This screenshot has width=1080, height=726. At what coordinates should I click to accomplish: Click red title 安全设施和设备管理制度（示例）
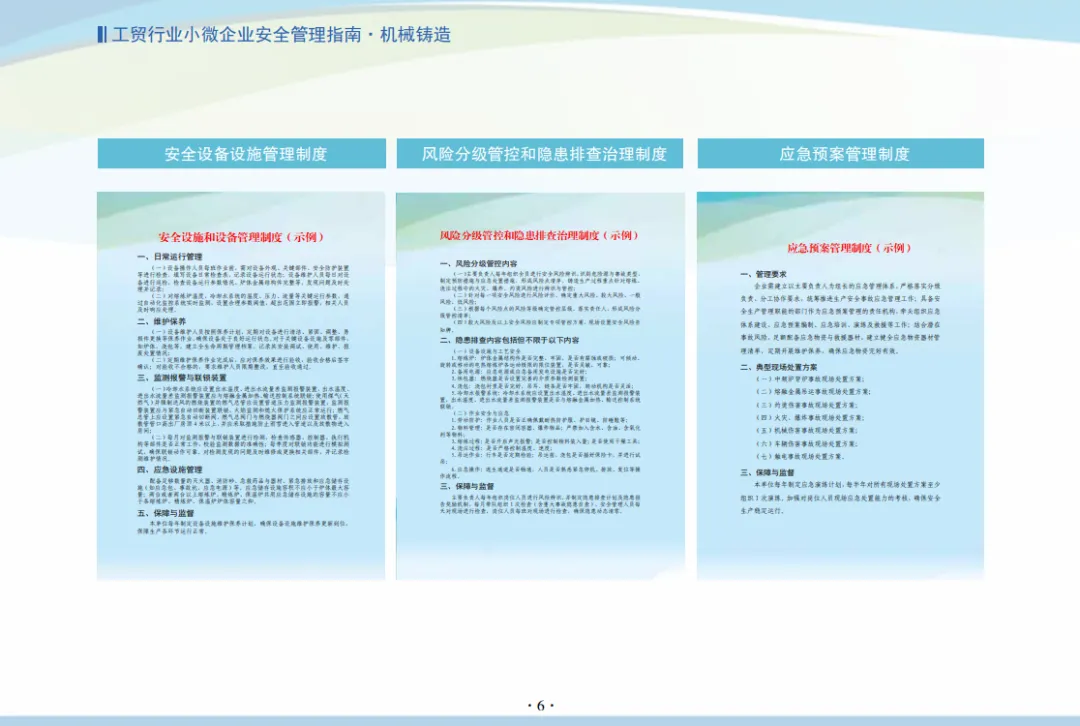241,237
